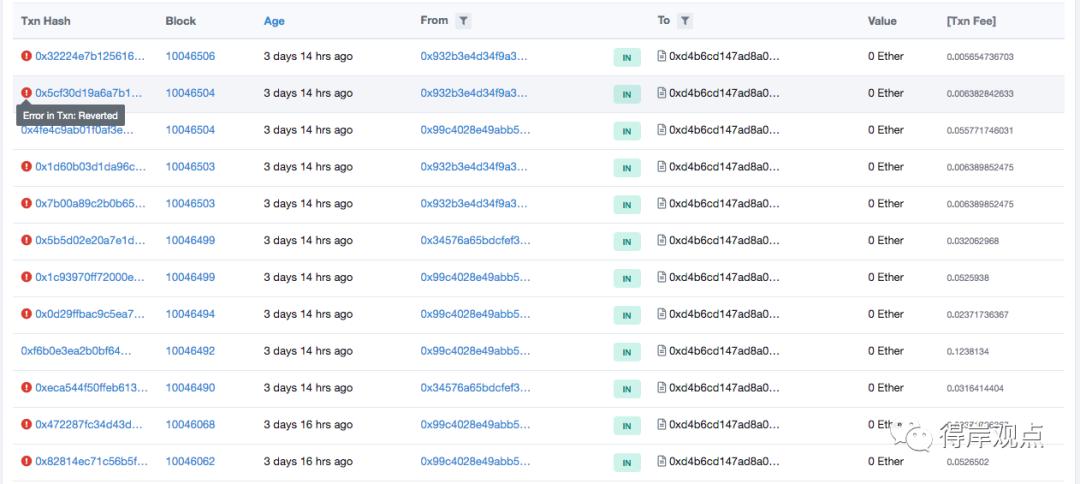The width and height of the screenshot is (1080, 484).
Task: Open transaction 0x1c93970ff72000e
Action: click(90, 277)
